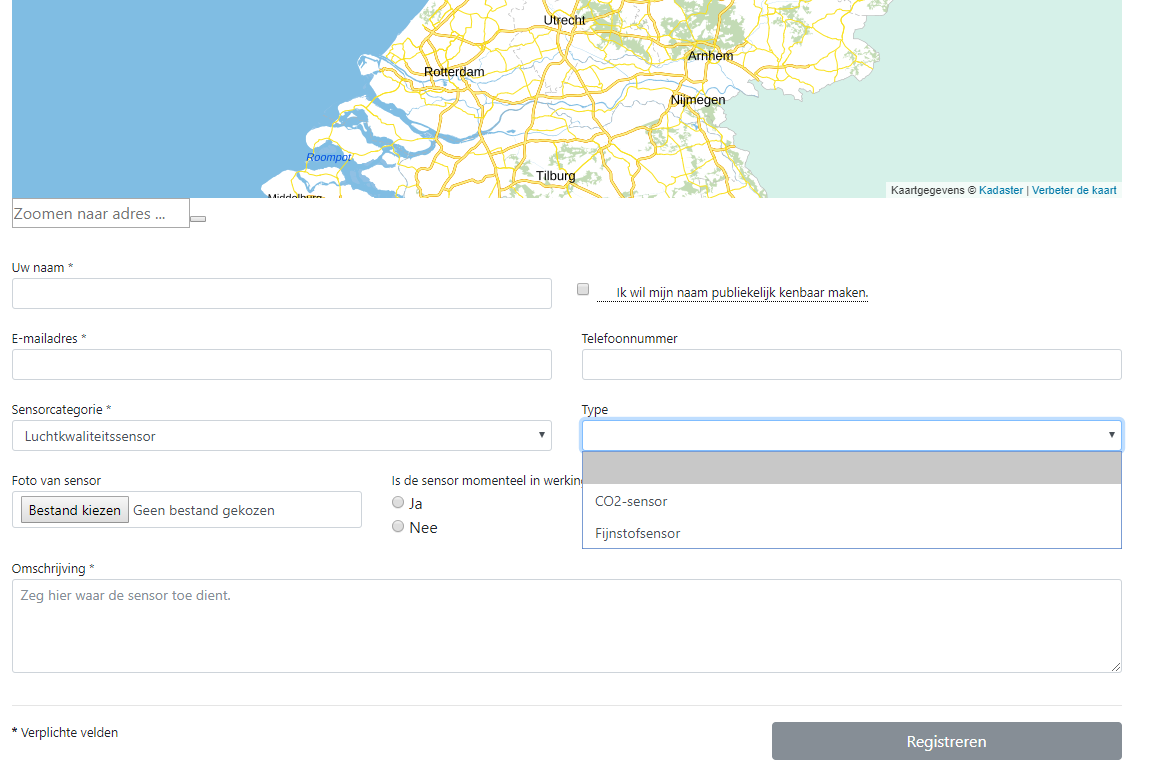
Task: Collapse the Type dropdown
Action: coord(851,435)
